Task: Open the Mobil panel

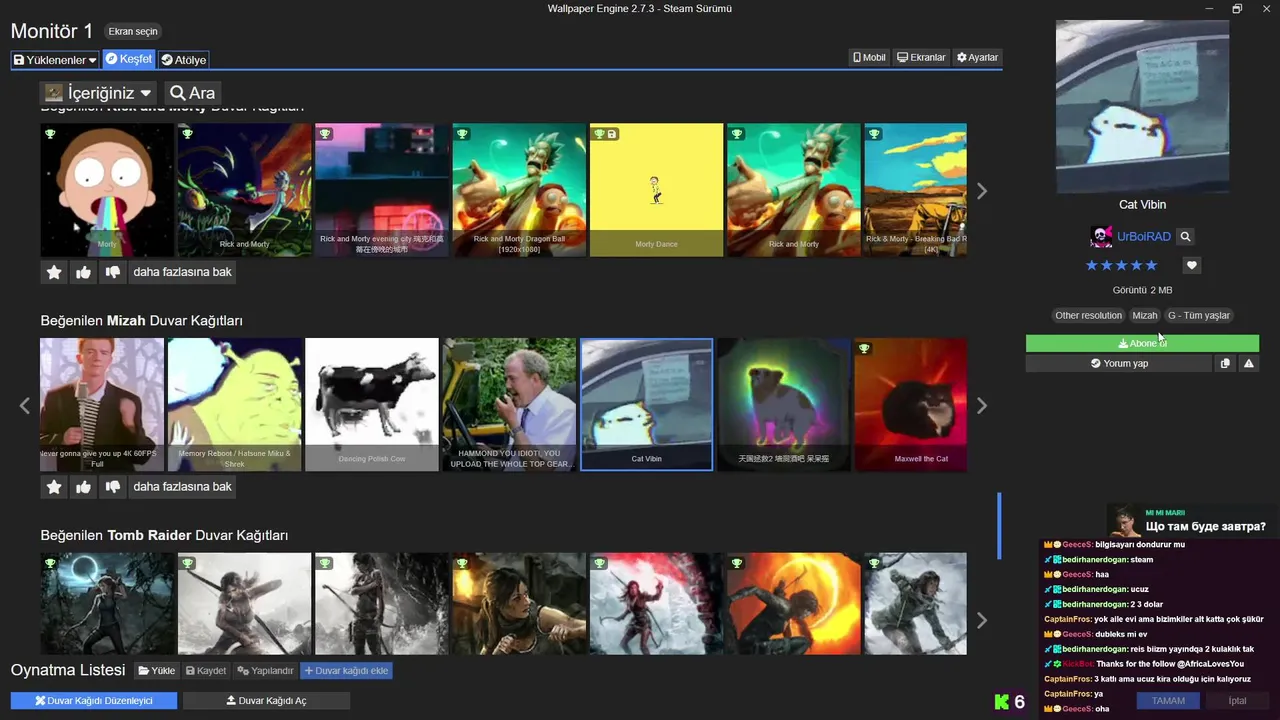Action: click(869, 58)
